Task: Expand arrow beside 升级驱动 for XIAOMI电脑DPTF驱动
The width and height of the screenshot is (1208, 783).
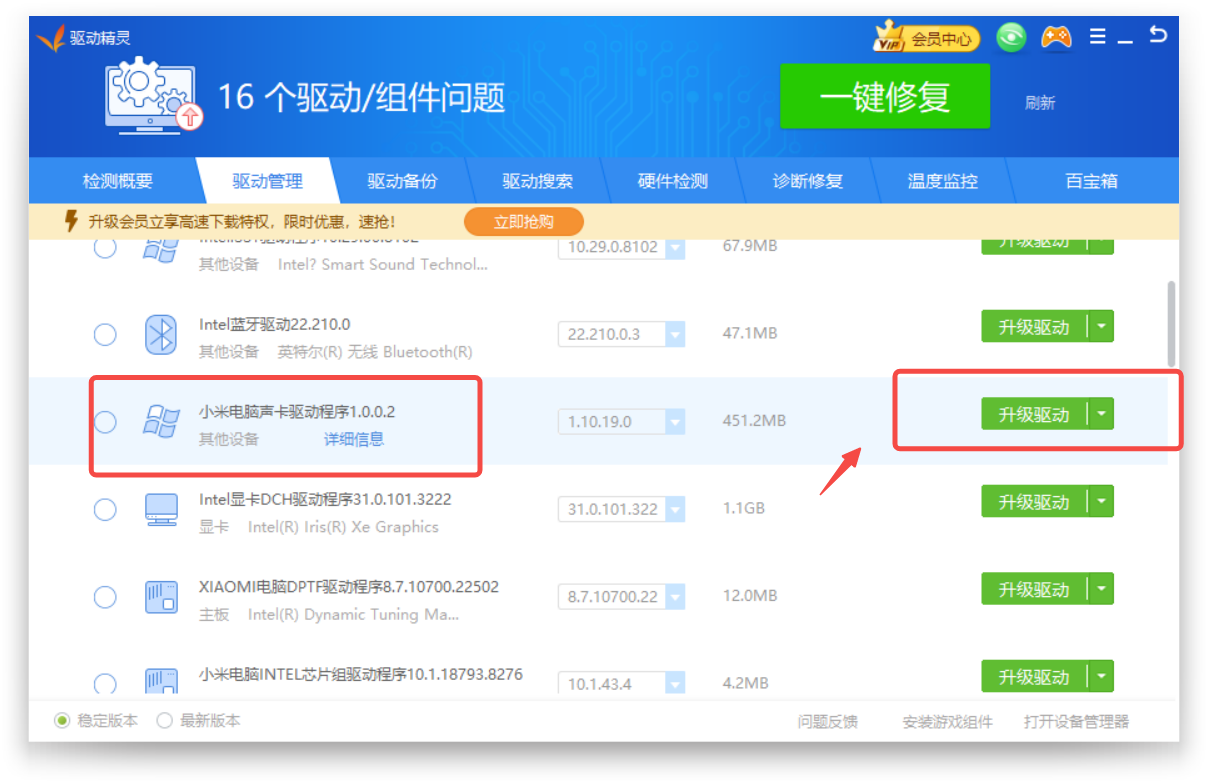Action: coord(1101,589)
